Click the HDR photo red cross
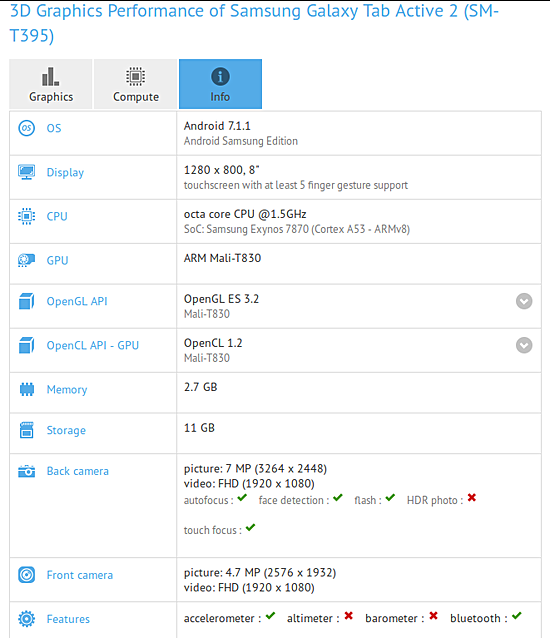Image resolution: width=550 pixels, height=638 pixels. [472, 498]
